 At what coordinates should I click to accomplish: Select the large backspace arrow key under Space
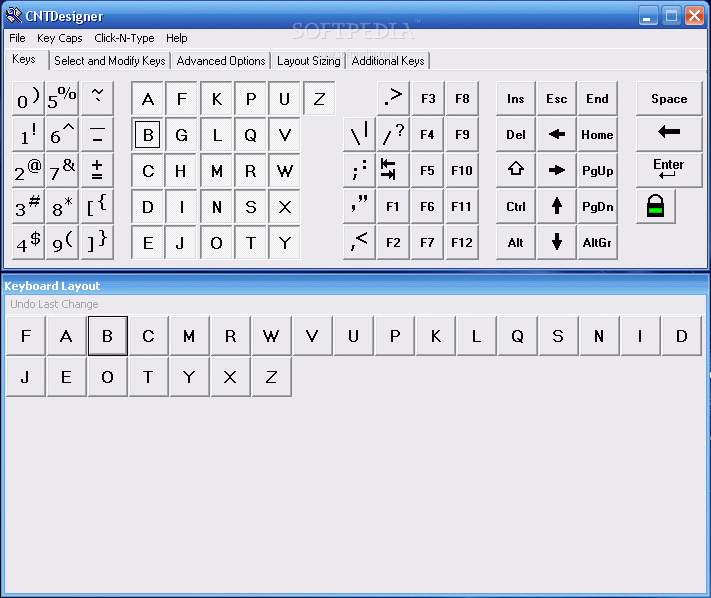coord(669,134)
